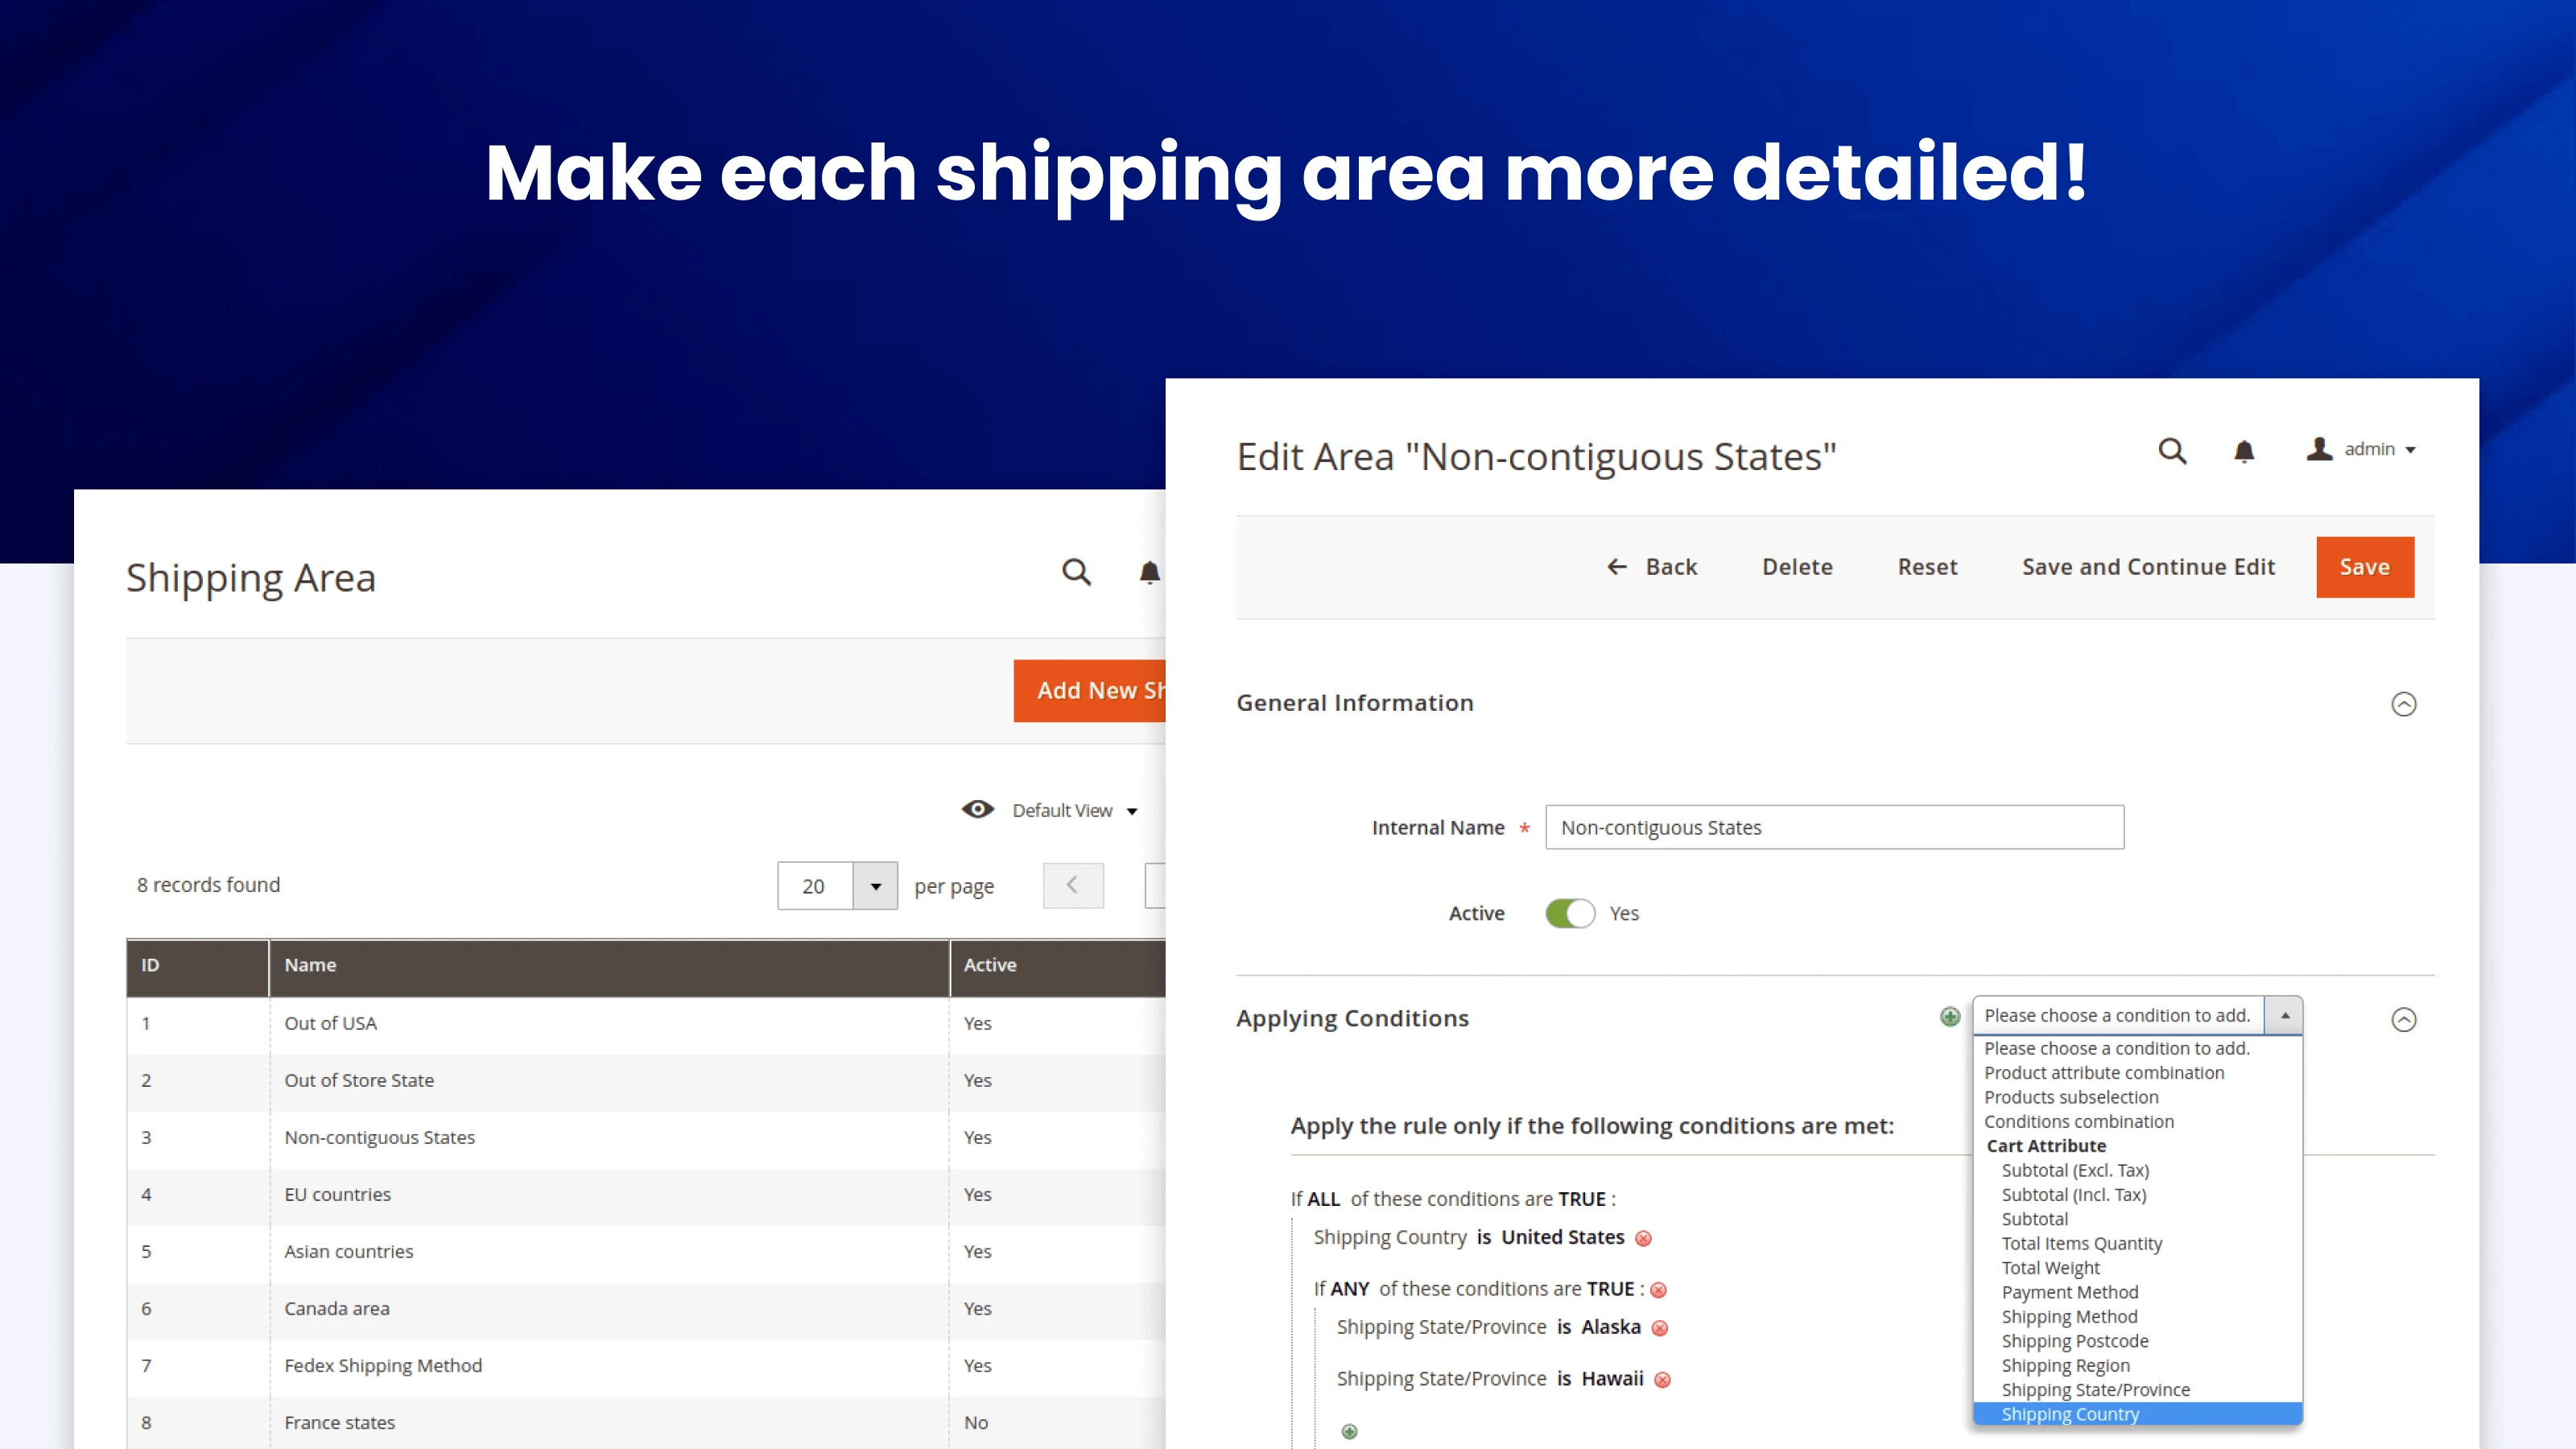Click the Internal Name text field
This screenshot has height=1449, width=2576.
point(1834,827)
